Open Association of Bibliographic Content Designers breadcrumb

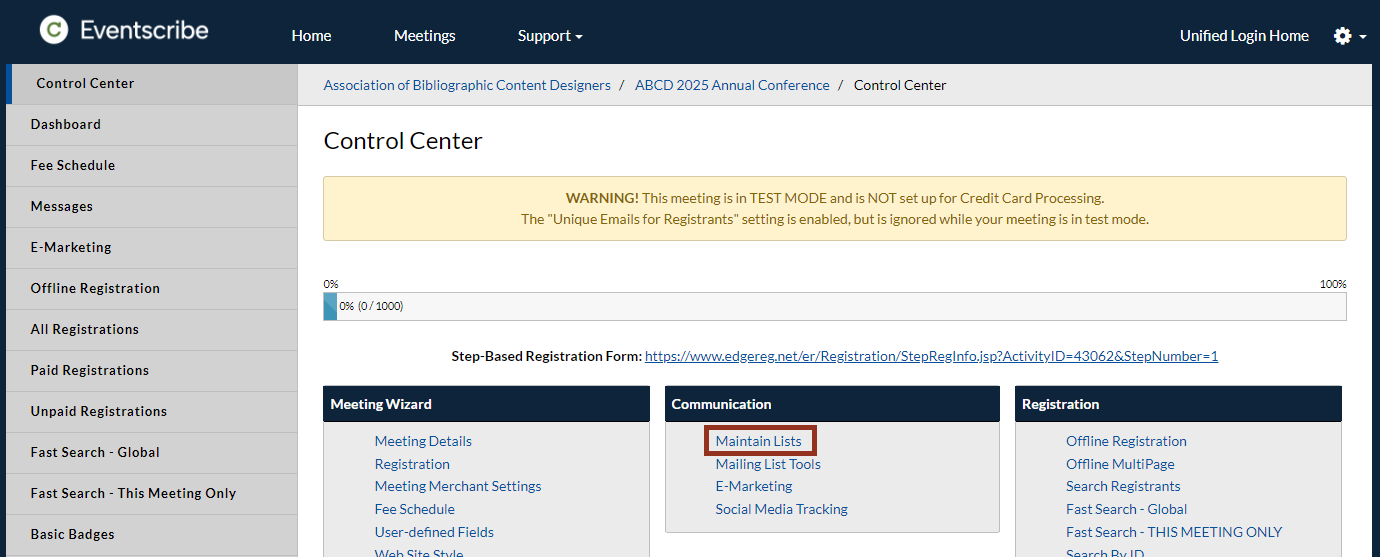click(x=467, y=85)
